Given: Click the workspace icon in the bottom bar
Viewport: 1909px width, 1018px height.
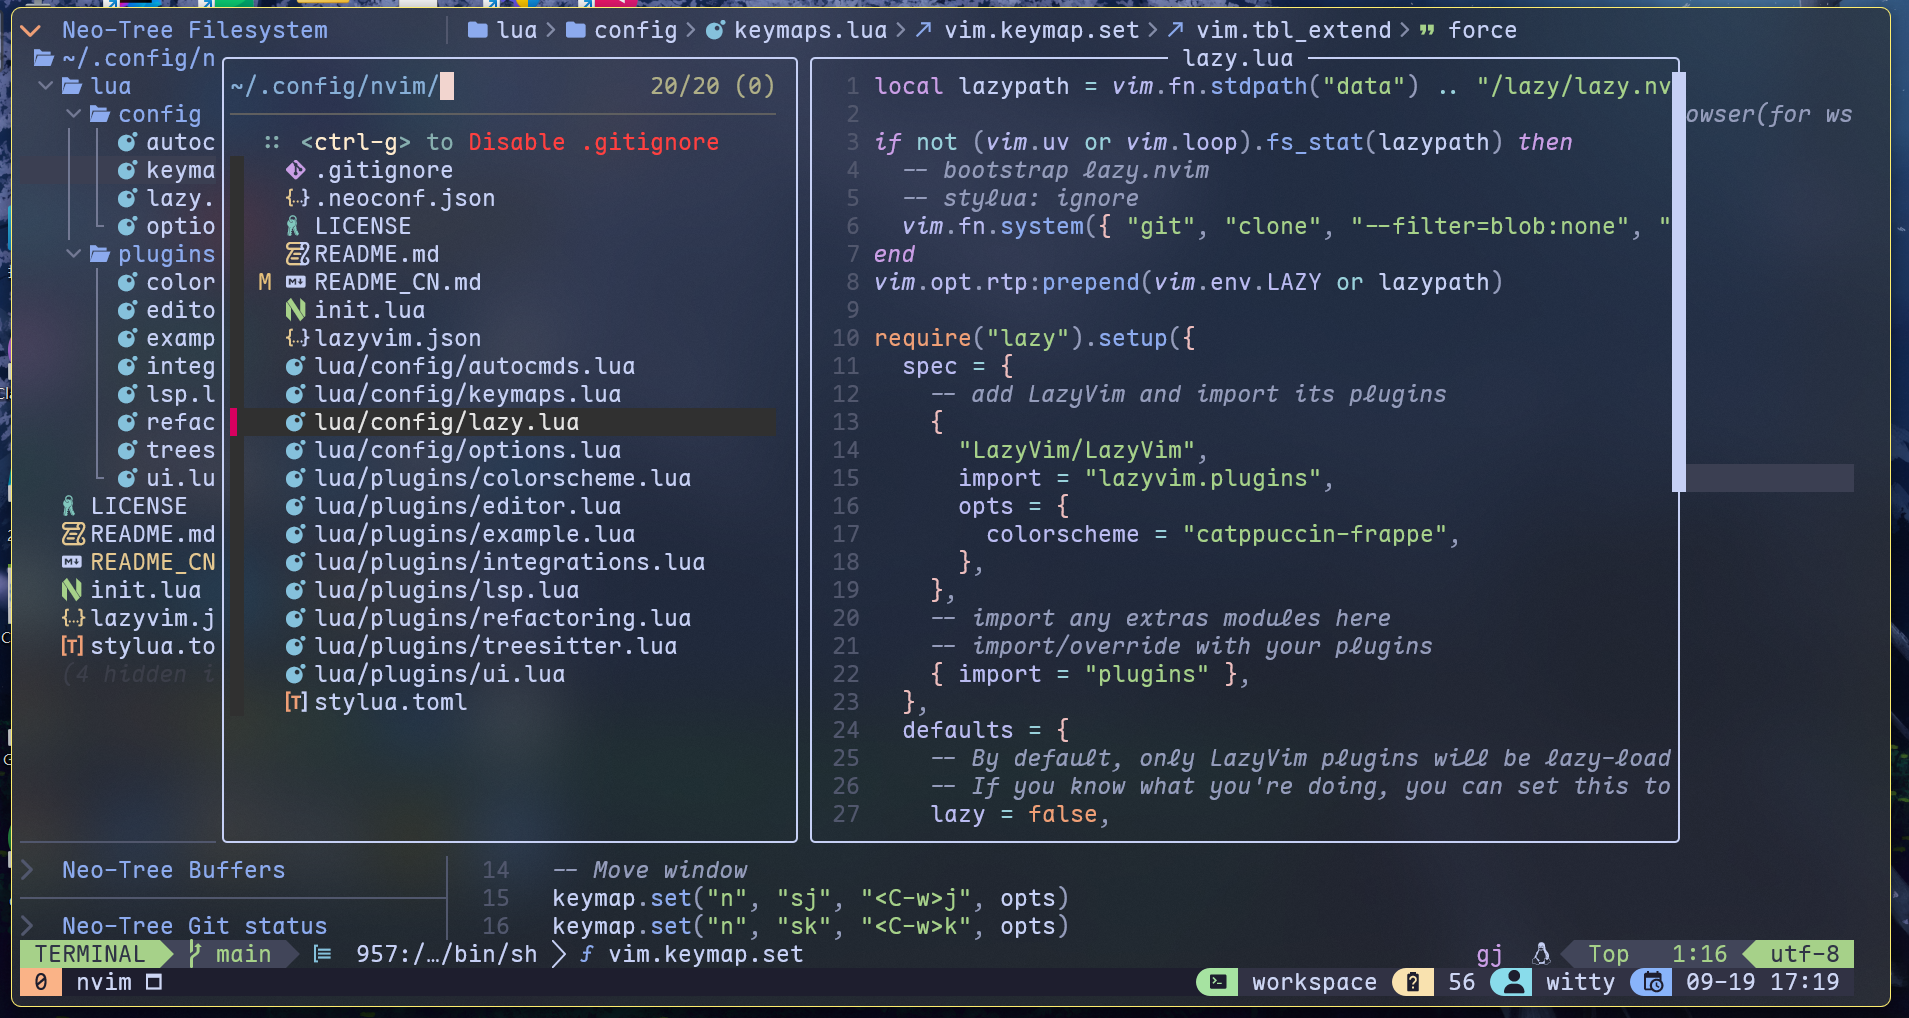Looking at the screenshot, I should [1218, 982].
